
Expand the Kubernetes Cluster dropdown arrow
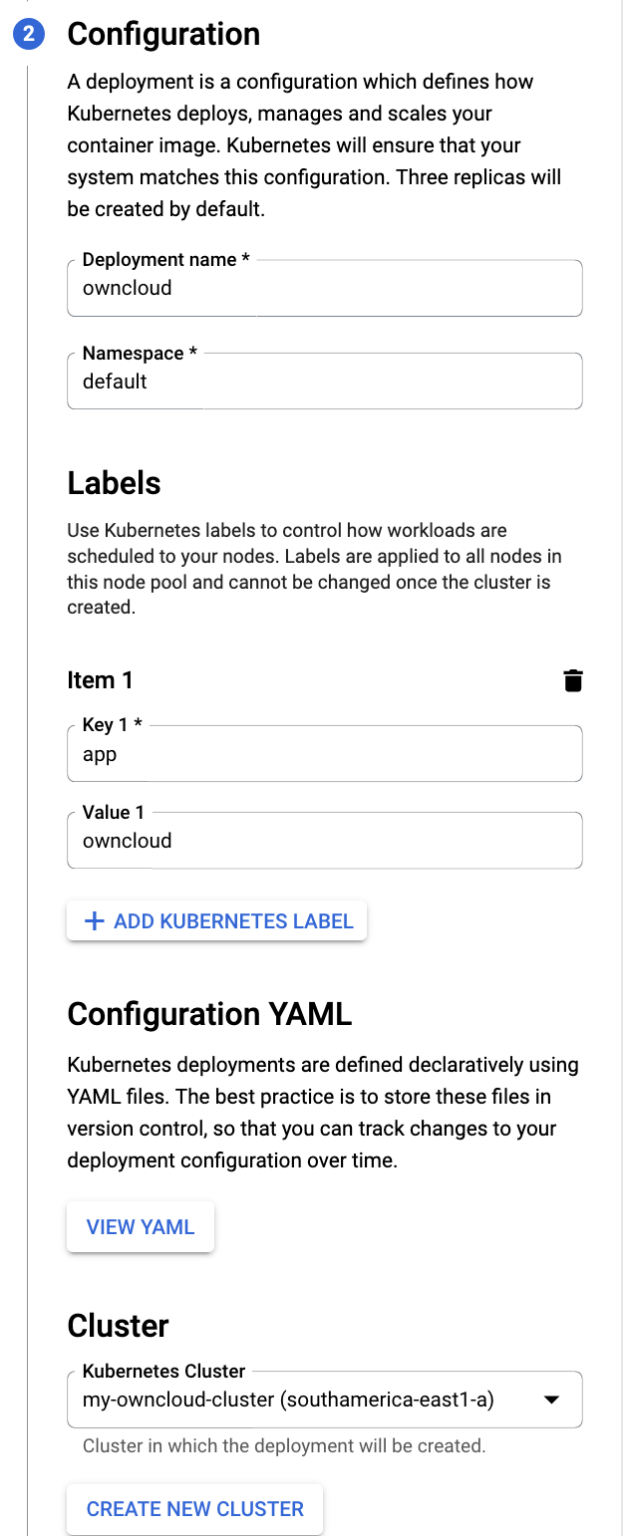tap(551, 1400)
